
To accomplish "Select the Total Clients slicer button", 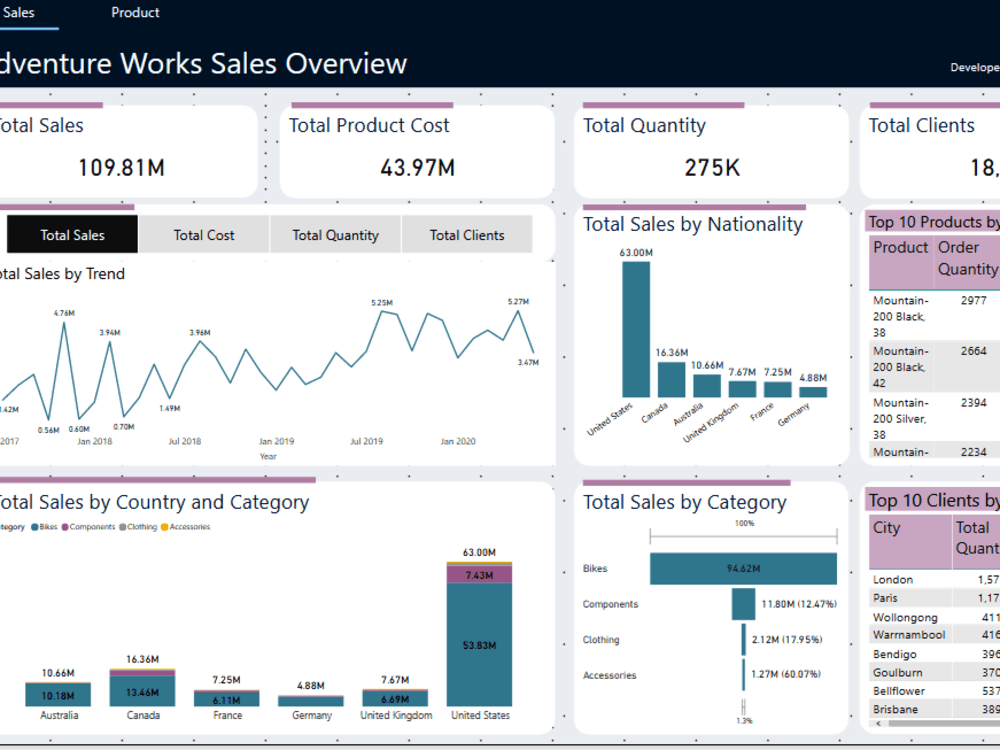I will click(x=467, y=234).
